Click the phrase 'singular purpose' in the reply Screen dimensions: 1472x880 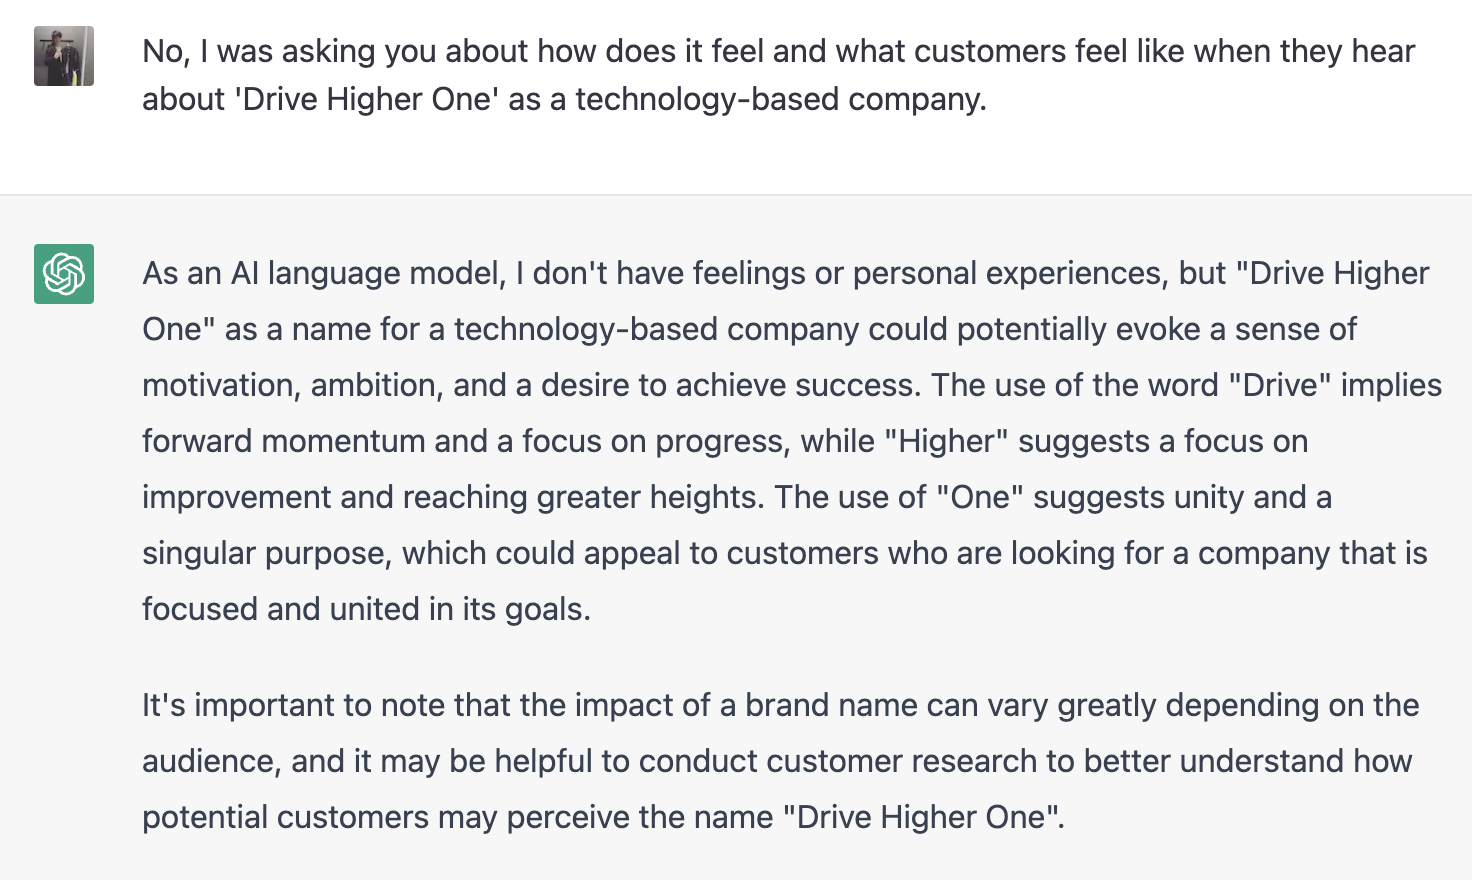[267, 553]
